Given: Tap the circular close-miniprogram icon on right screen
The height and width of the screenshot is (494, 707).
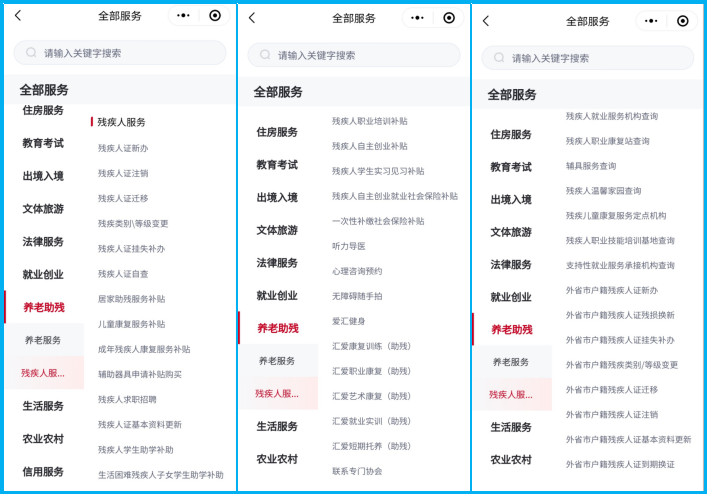Looking at the screenshot, I should point(683,21).
